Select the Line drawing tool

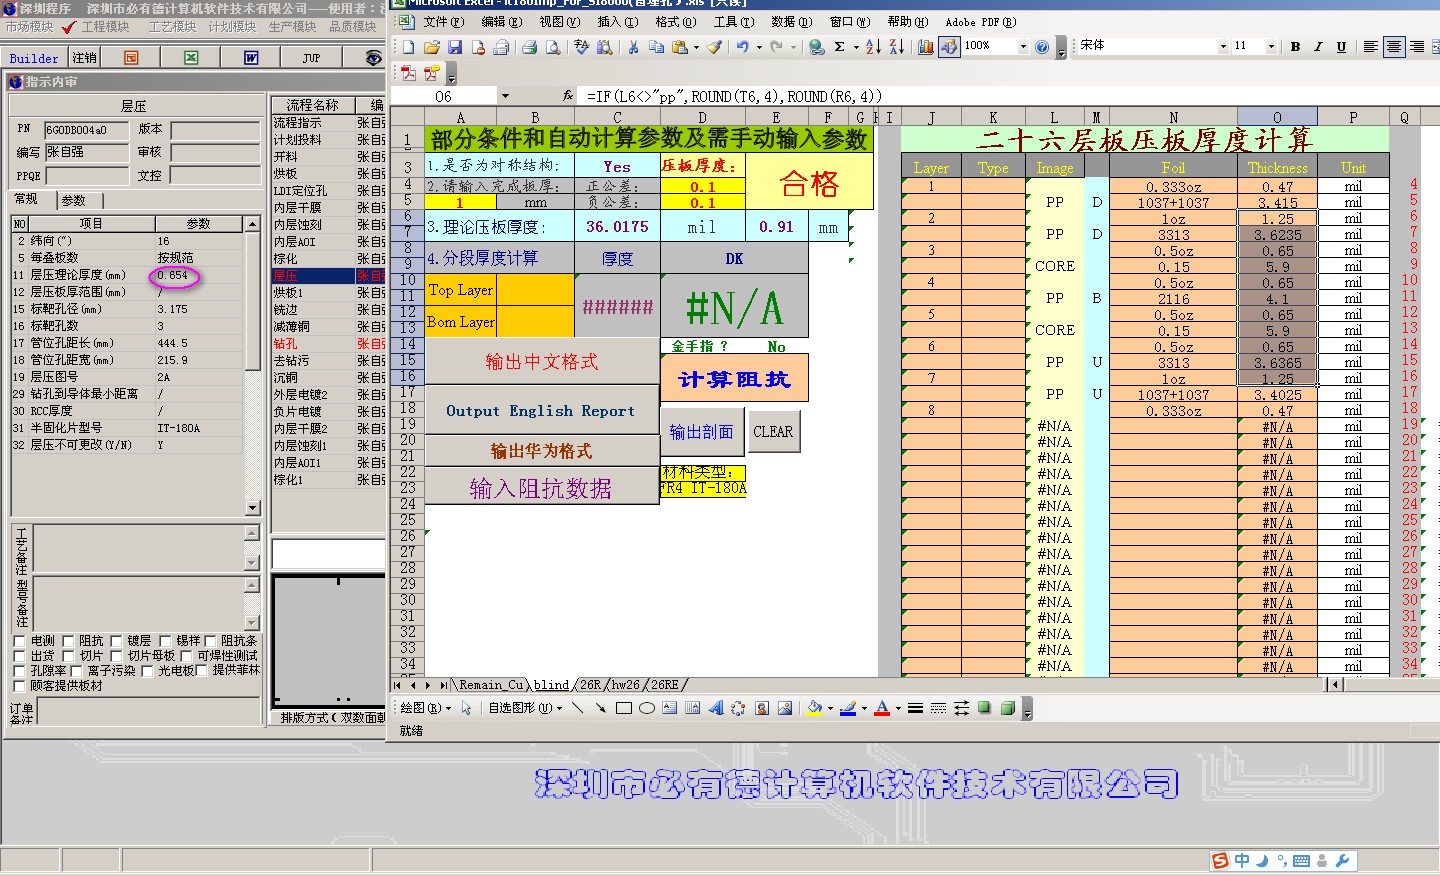tap(577, 708)
